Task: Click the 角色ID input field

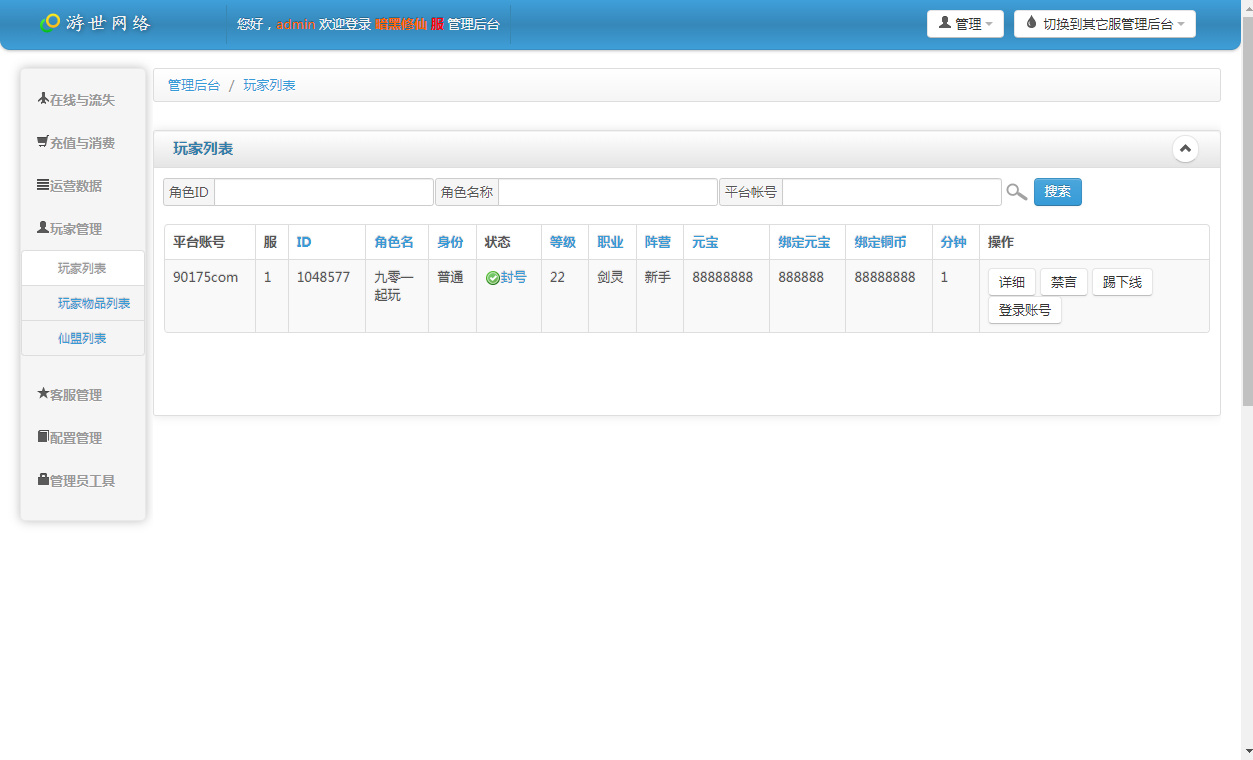Action: point(323,192)
